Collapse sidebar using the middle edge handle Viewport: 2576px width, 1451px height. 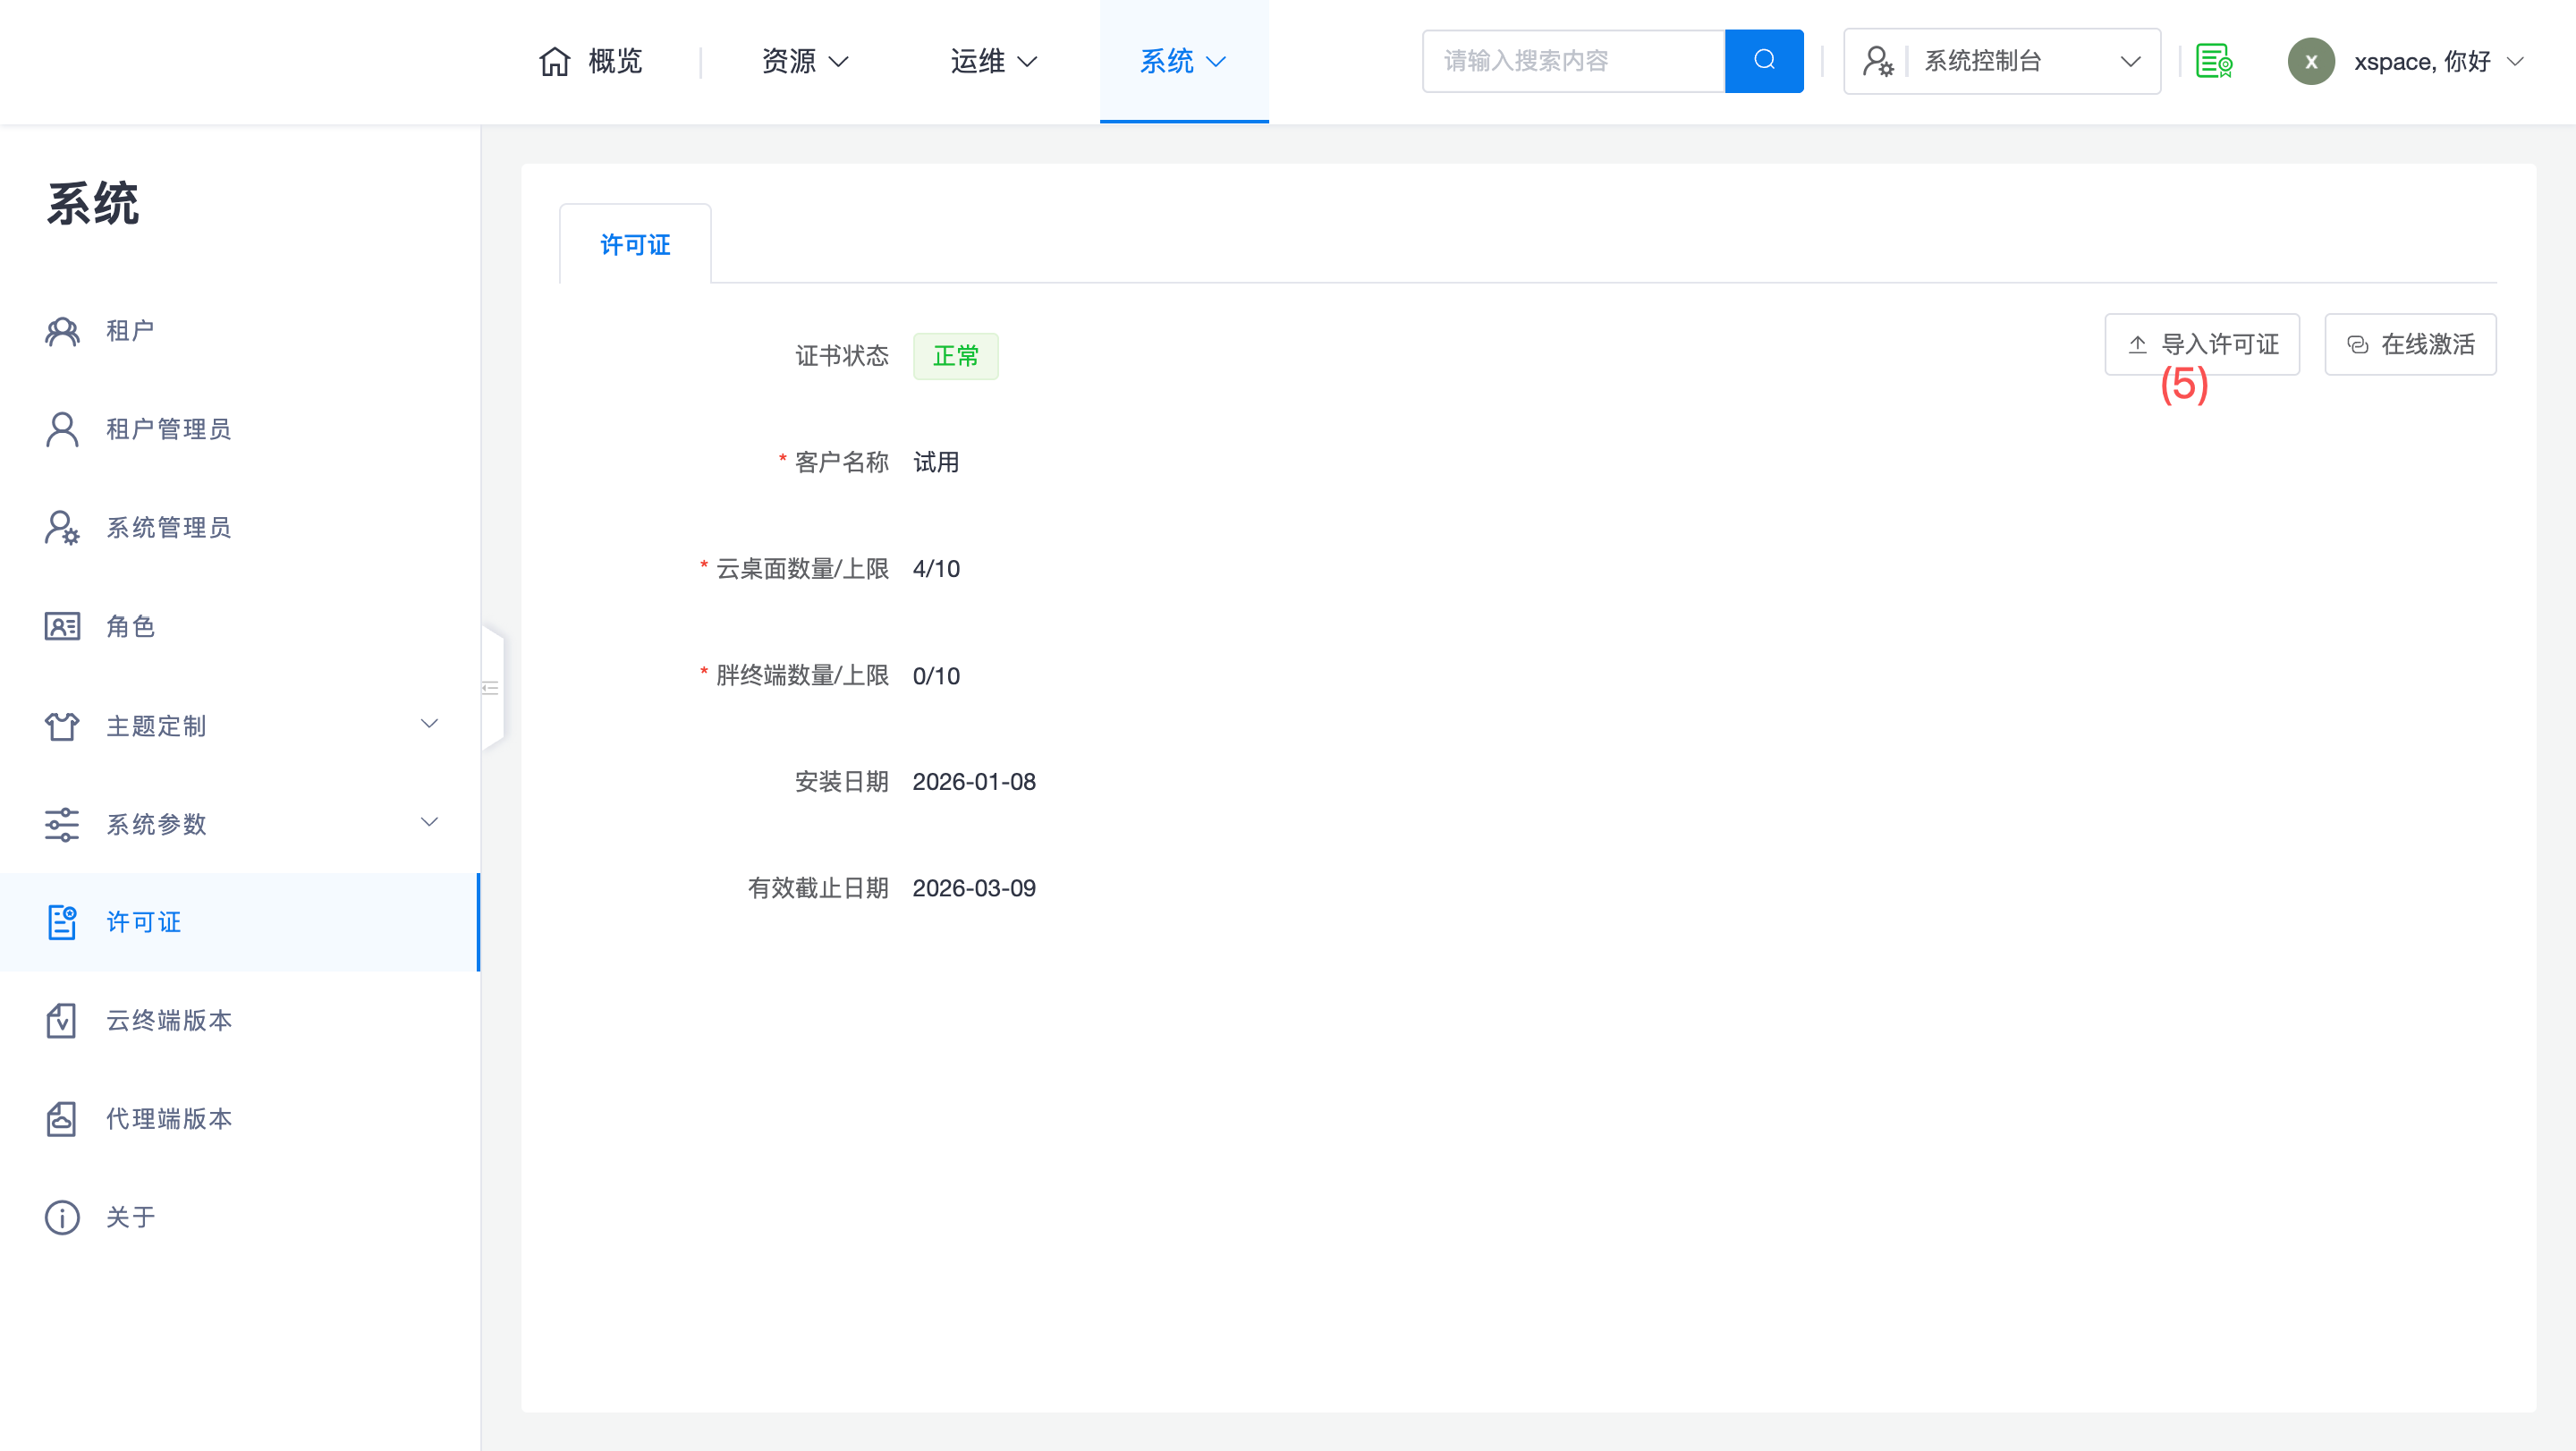pos(491,688)
